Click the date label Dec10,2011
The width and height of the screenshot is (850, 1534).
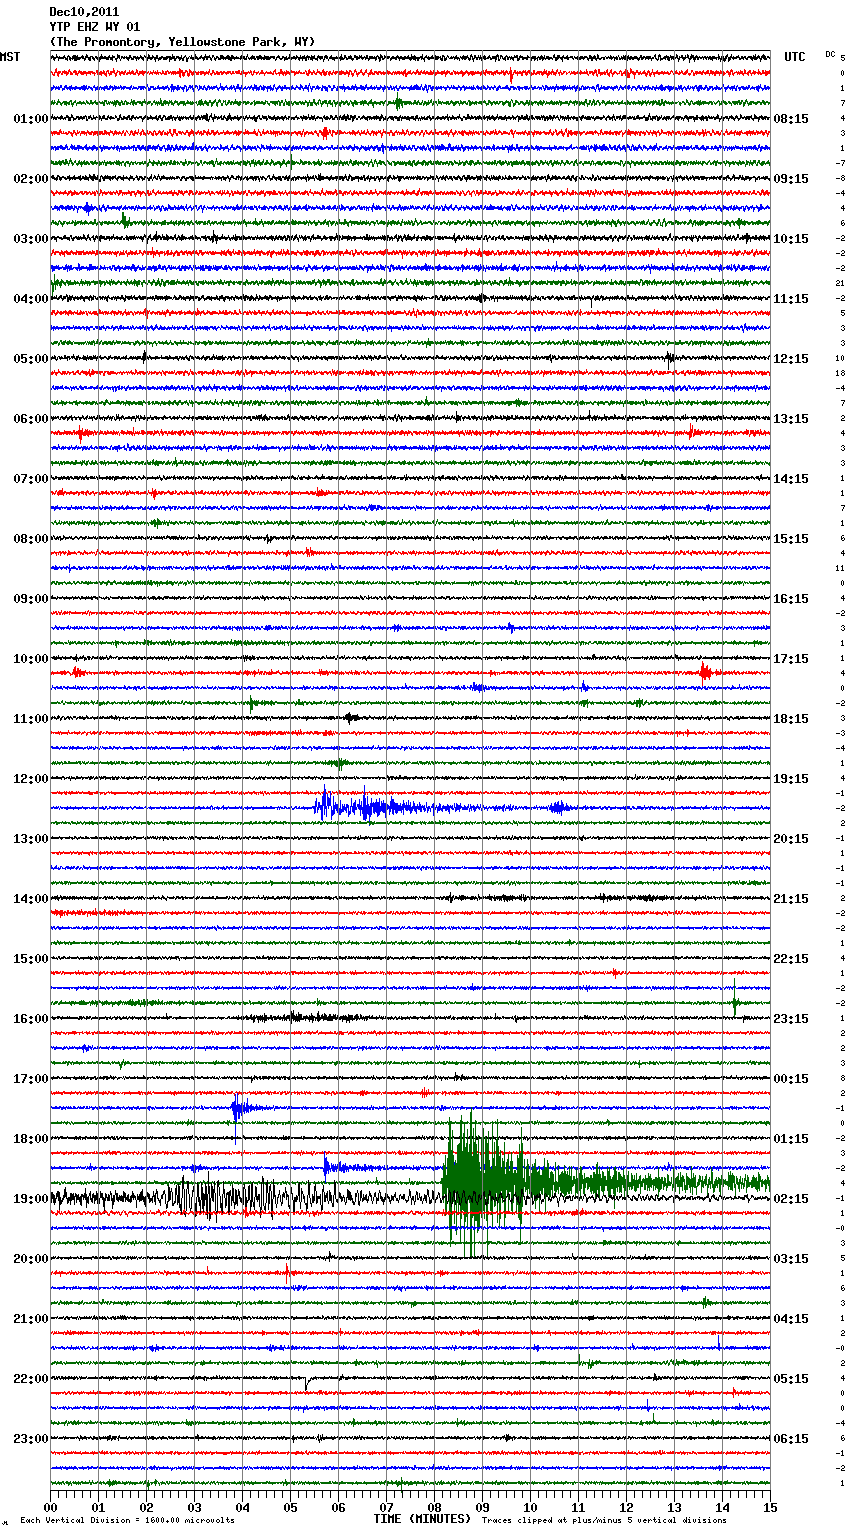[x=84, y=12]
